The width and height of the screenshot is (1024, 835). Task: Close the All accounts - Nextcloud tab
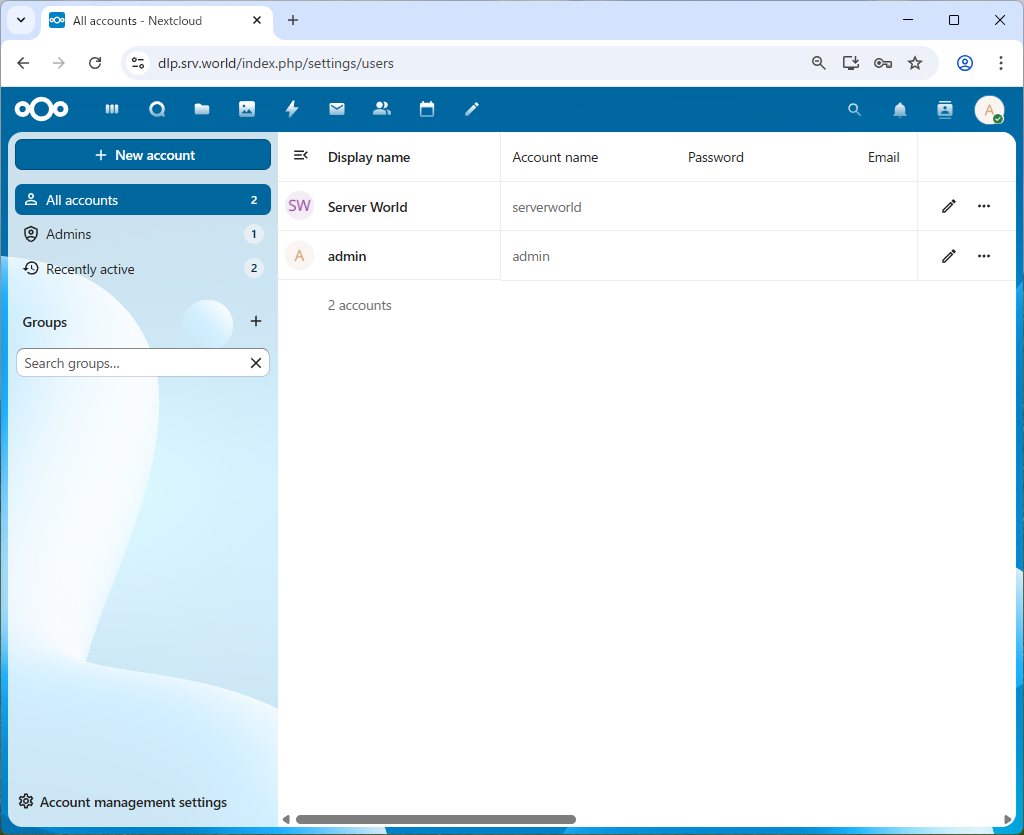coord(257,20)
